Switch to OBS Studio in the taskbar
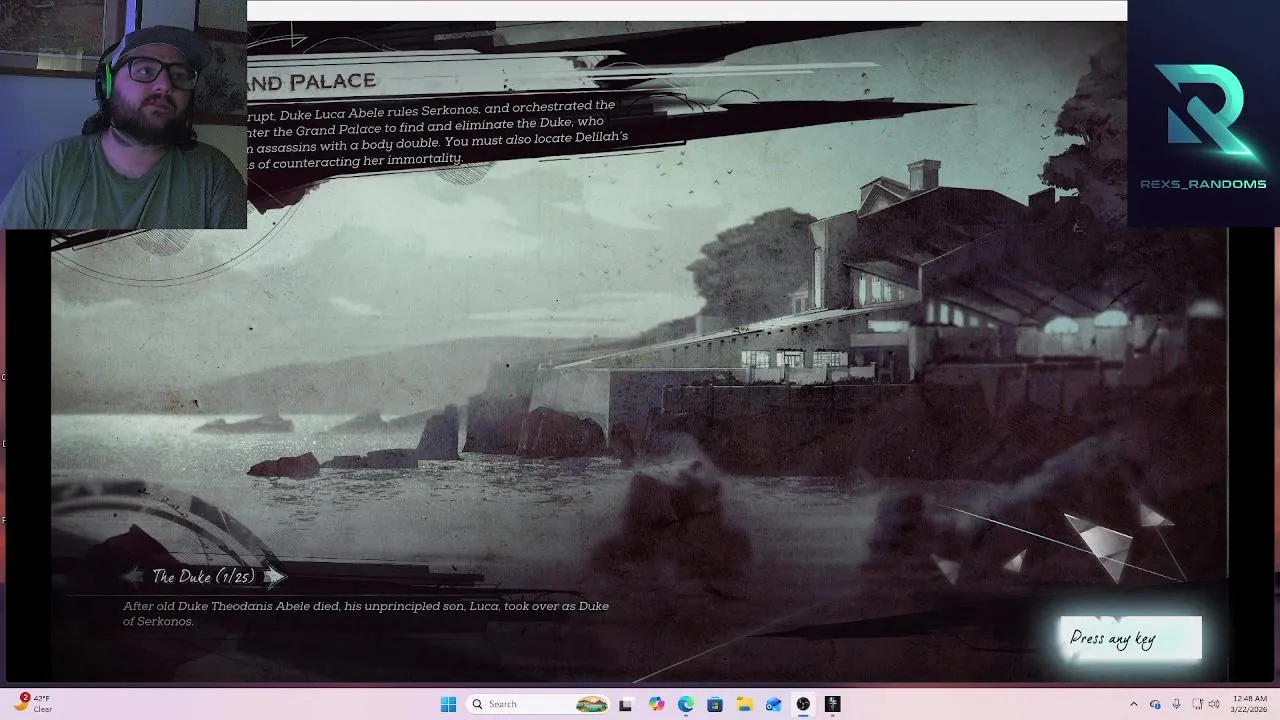The image size is (1280, 720). [803, 704]
